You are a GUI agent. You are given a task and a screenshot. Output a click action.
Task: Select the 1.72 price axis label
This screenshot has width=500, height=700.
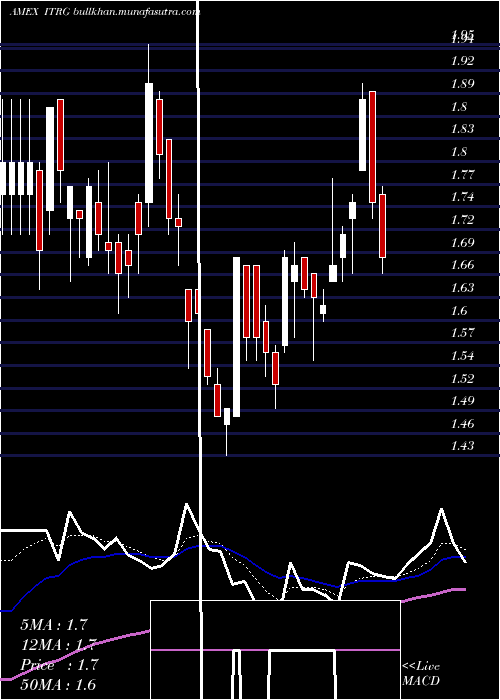pyautogui.click(x=462, y=220)
